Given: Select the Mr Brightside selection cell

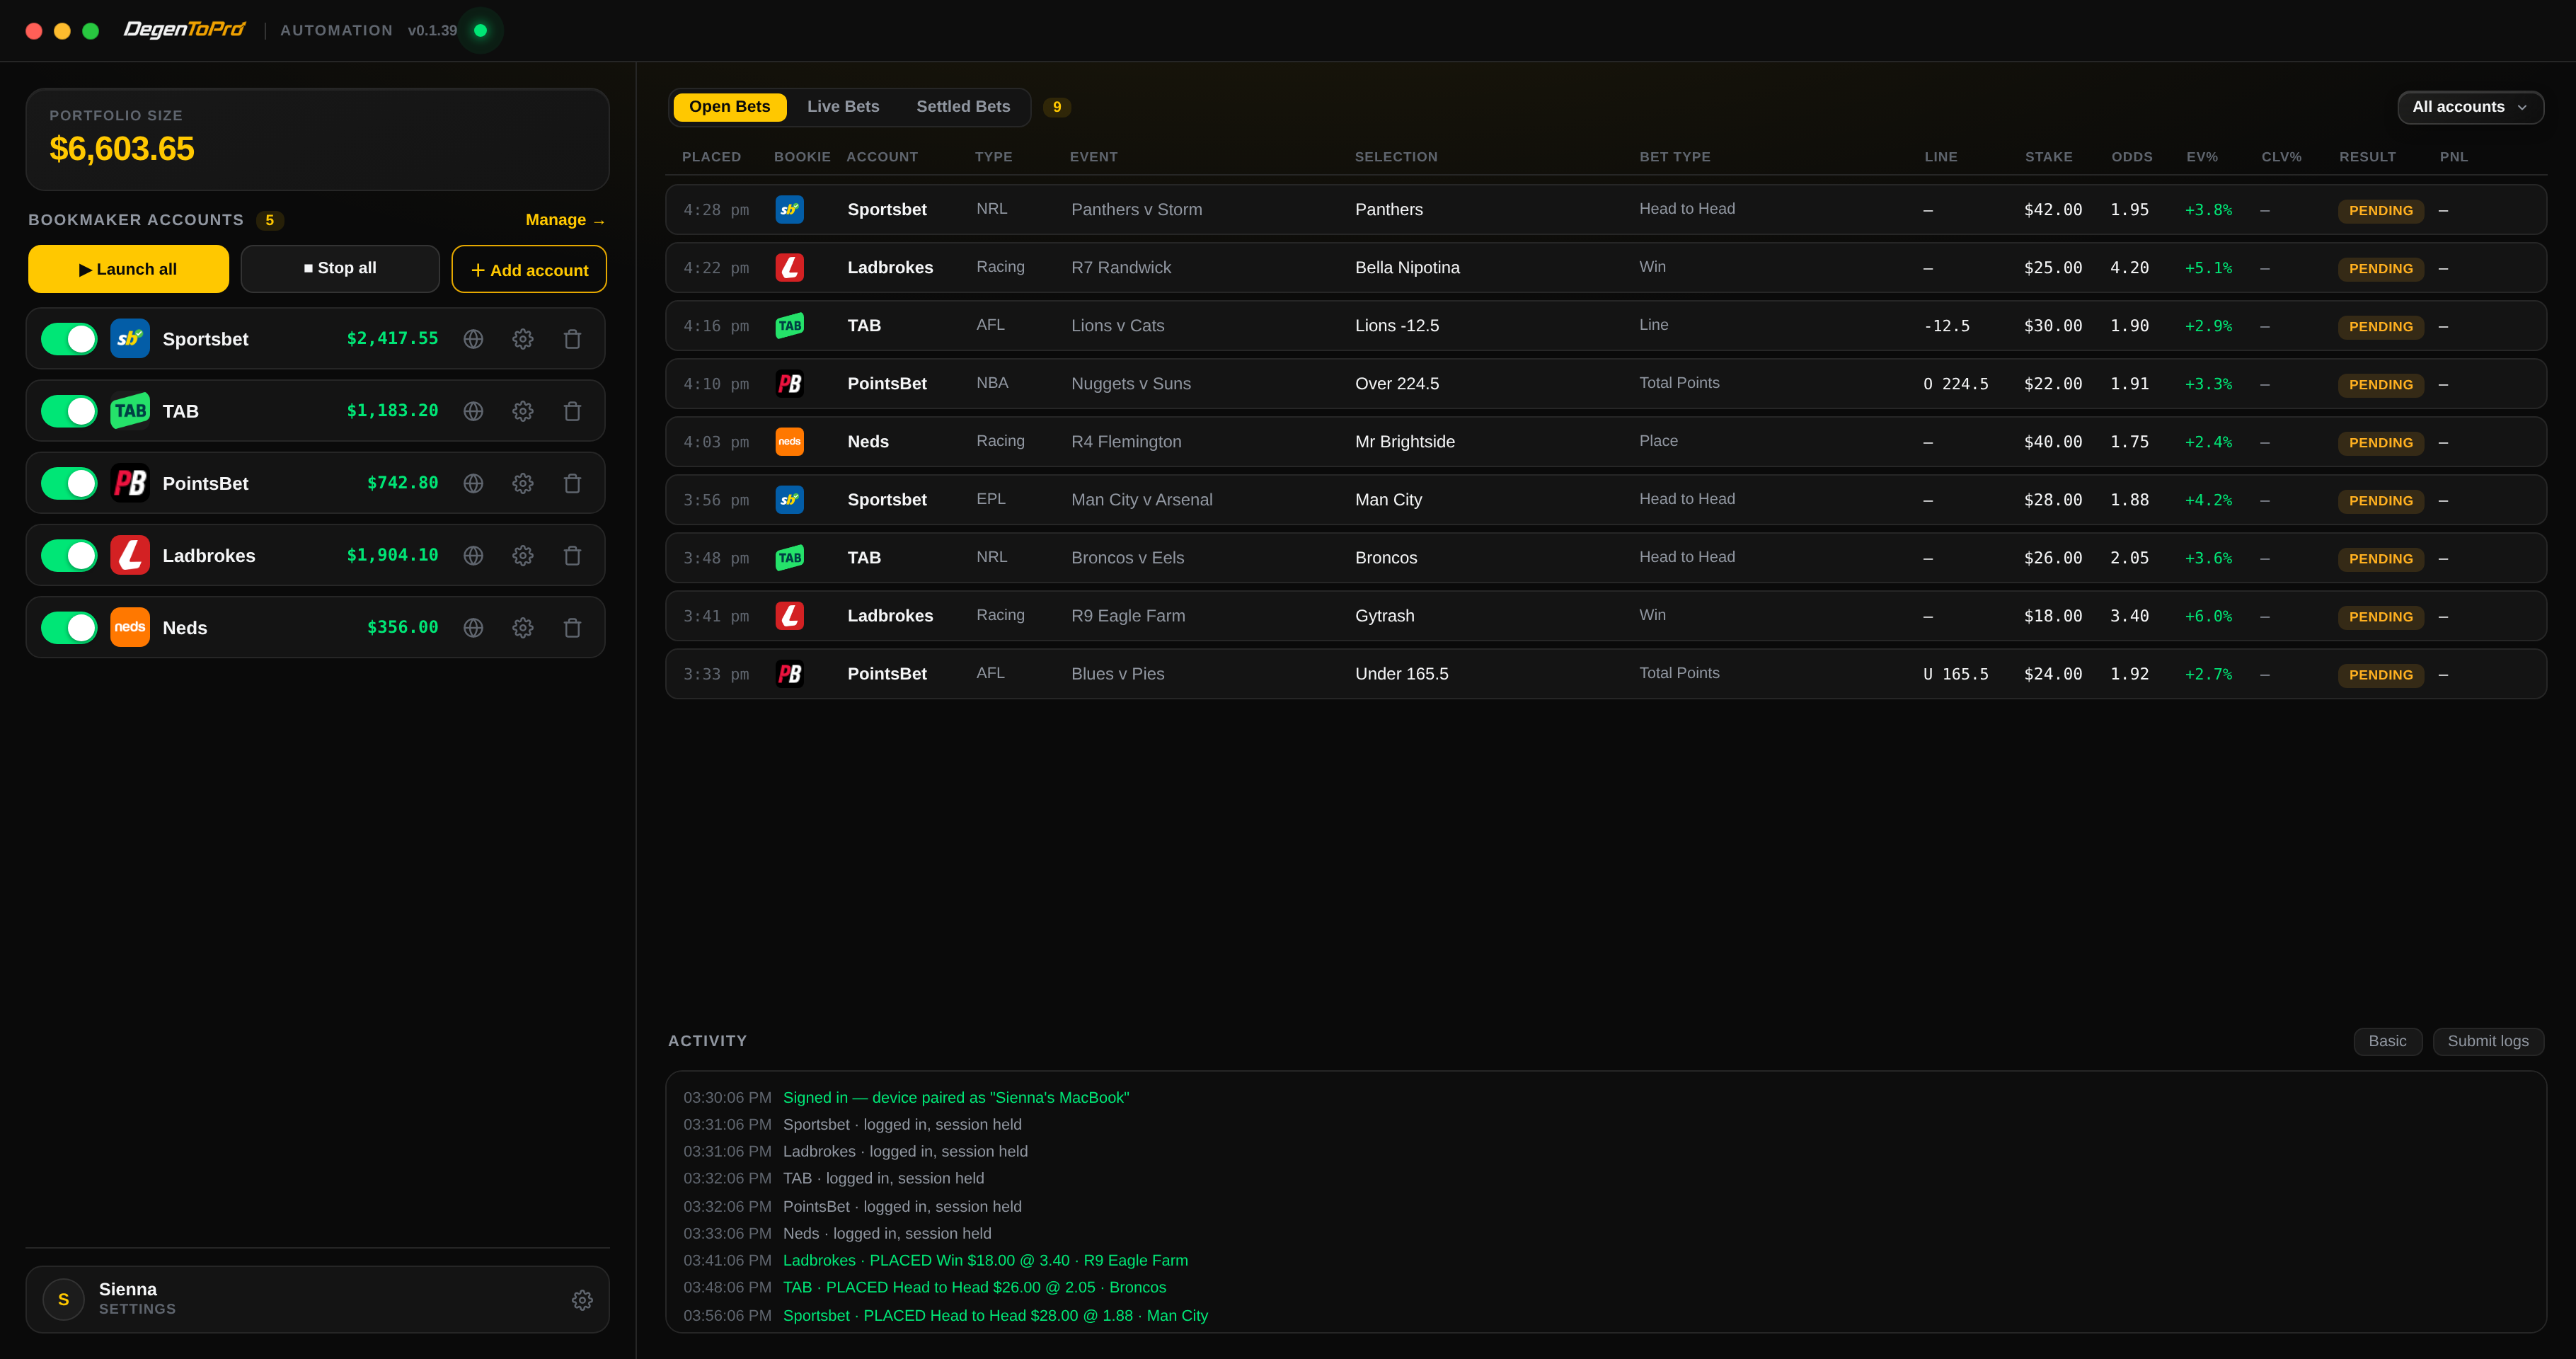Looking at the screenshot, I should (x=1405, y=441).
